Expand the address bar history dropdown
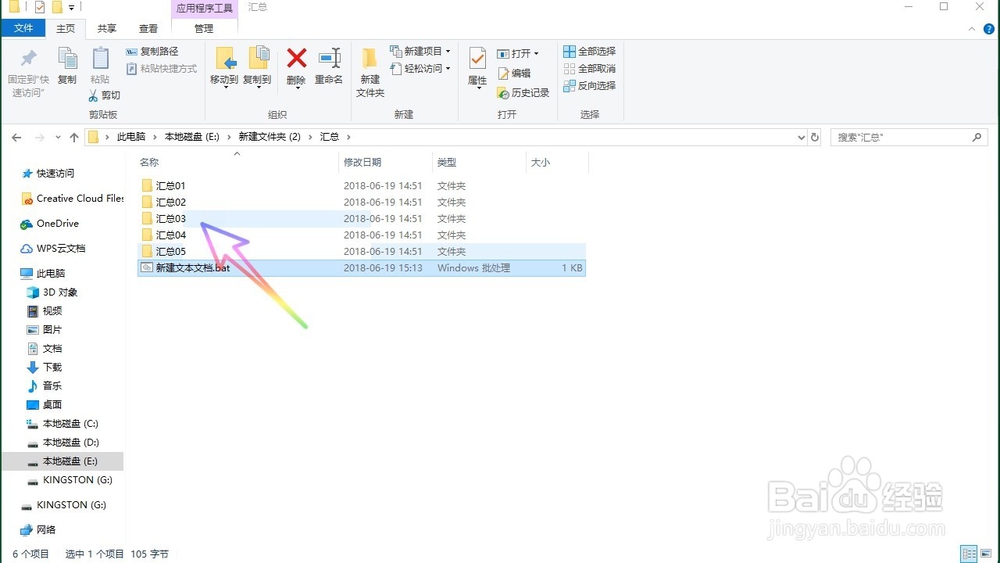The height and width of the screenshot is (563, 1000). (801, 137)
